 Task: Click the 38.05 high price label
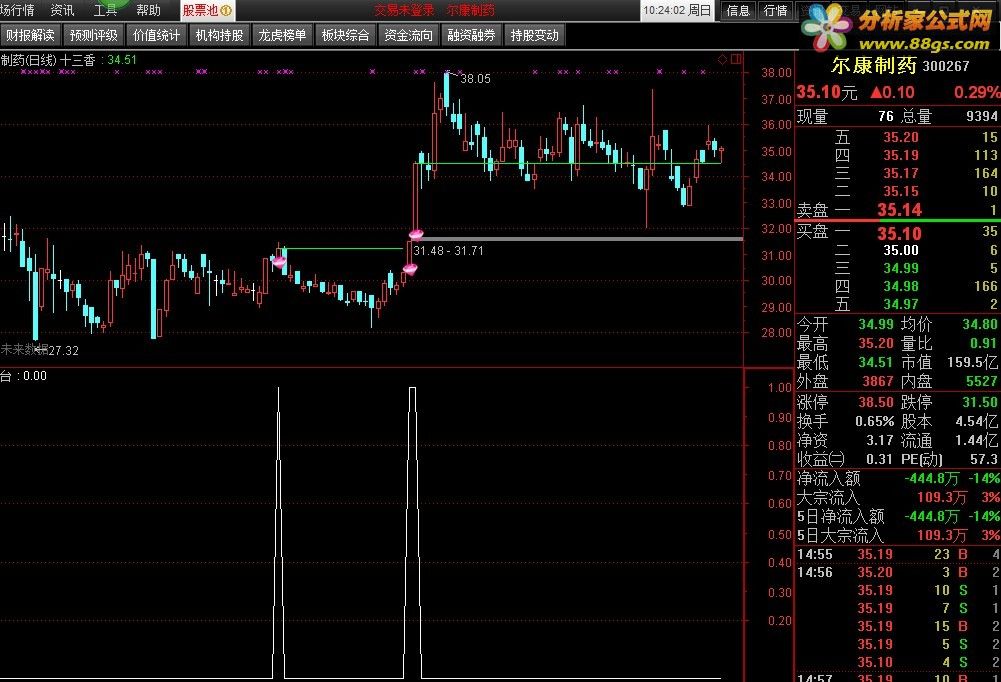coord(476,79)
